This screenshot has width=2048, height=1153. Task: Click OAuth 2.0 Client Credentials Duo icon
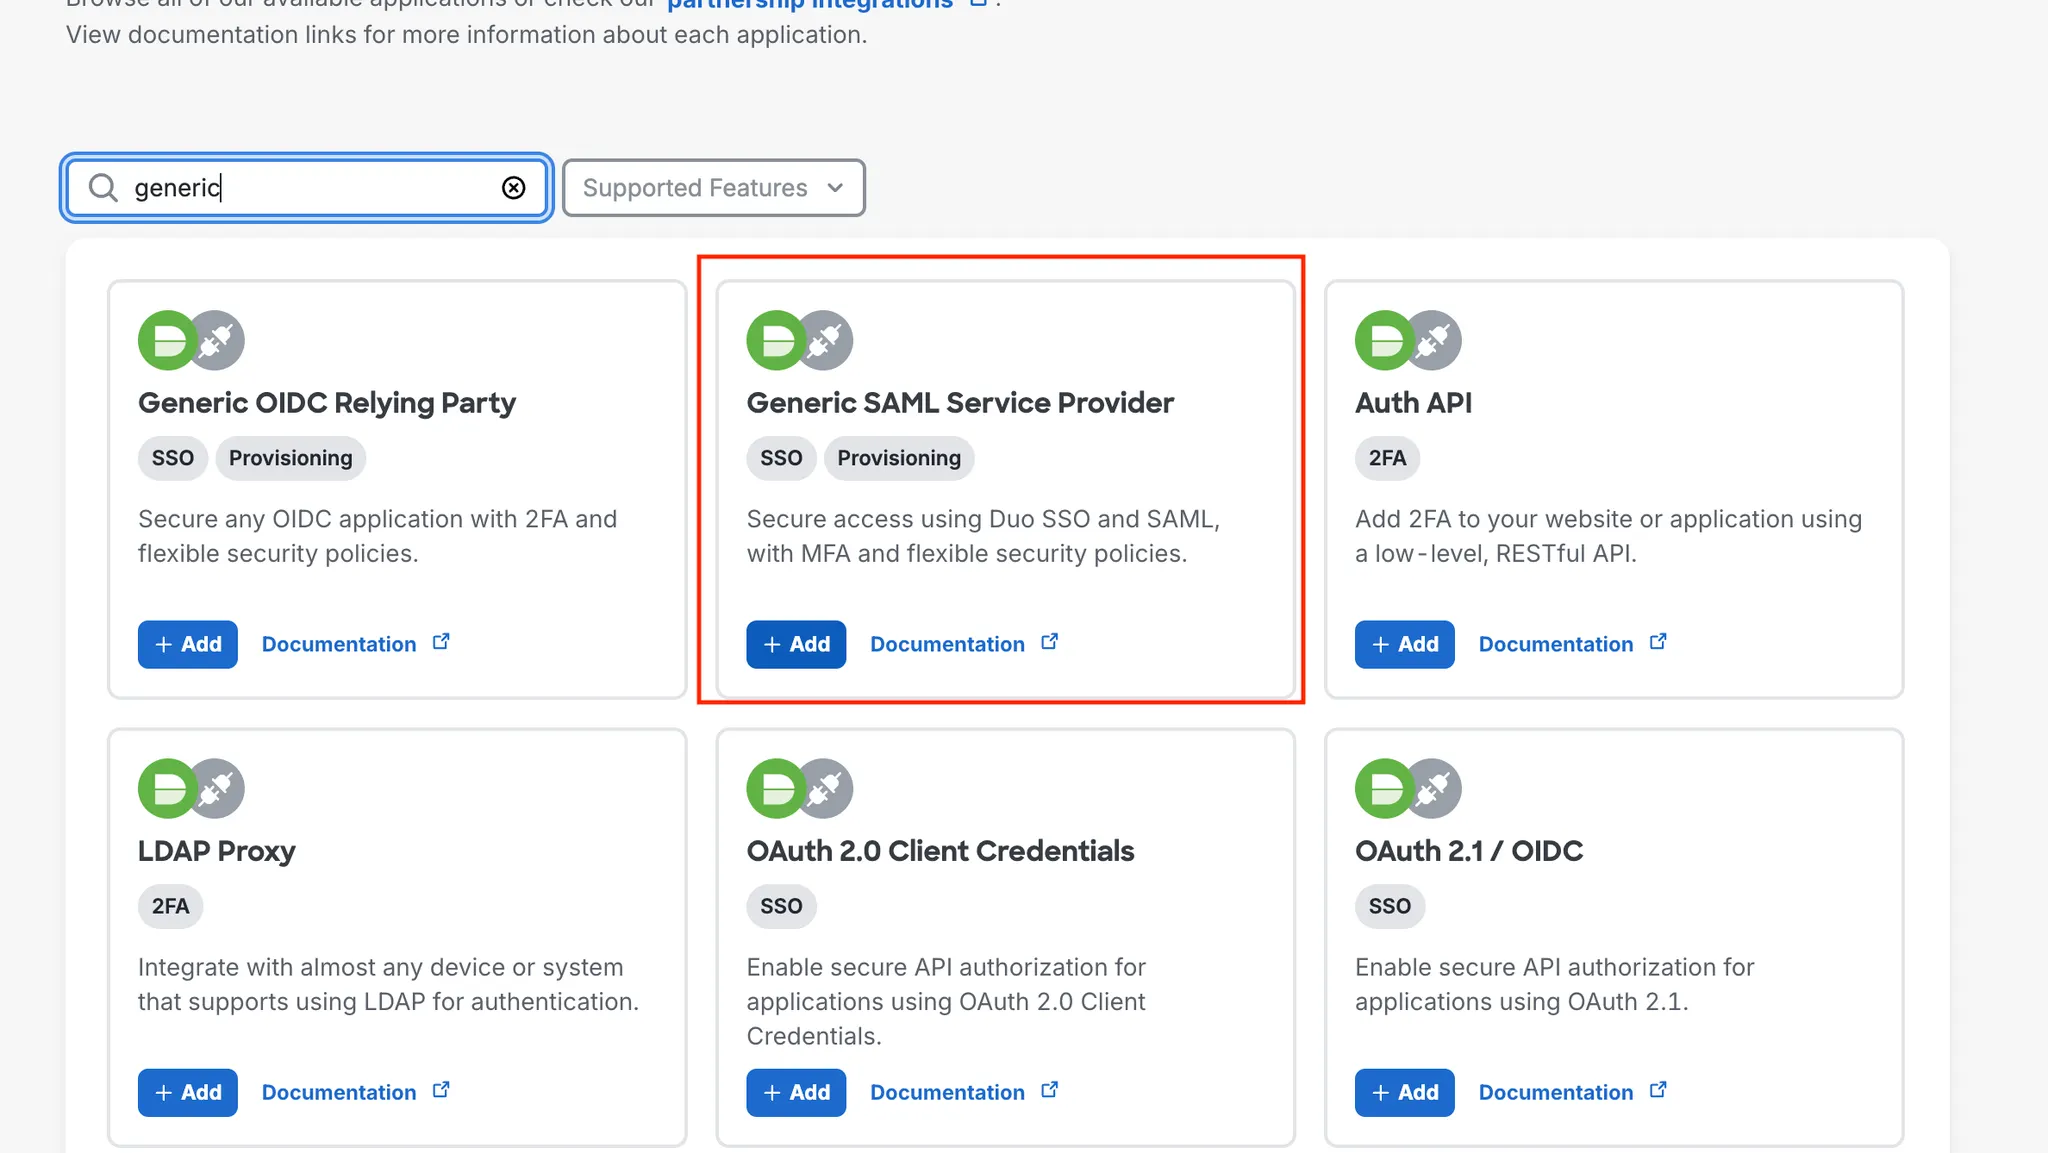point(775,789)
